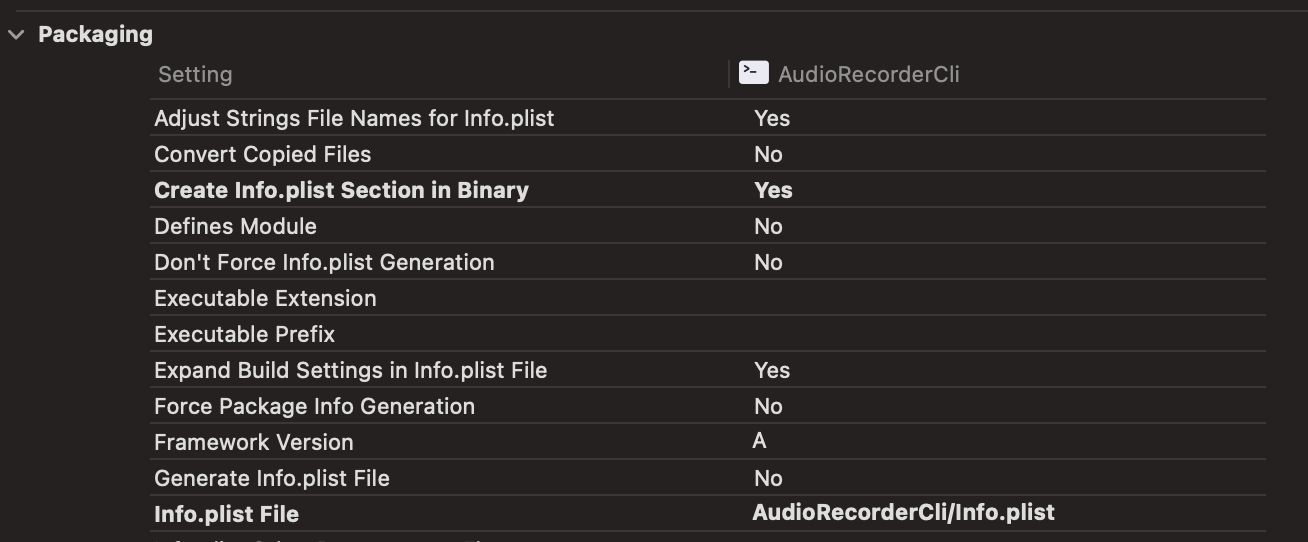Viewport: 1308px width, 542px height.
Task: Select the Info.plist File setting row
Action: [708, 514]
